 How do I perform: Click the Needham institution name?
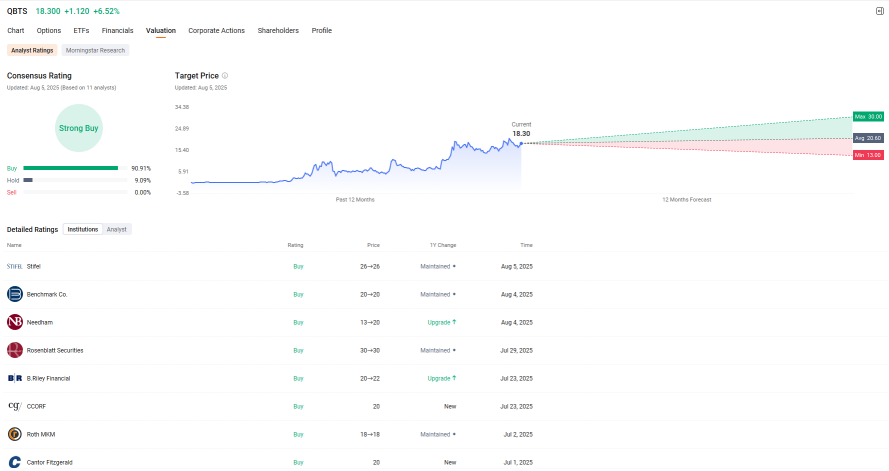point(40,323)
